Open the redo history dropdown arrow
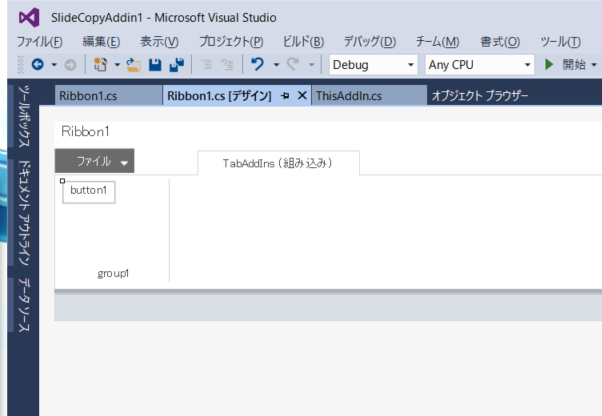602x416 pixels. 311,64
